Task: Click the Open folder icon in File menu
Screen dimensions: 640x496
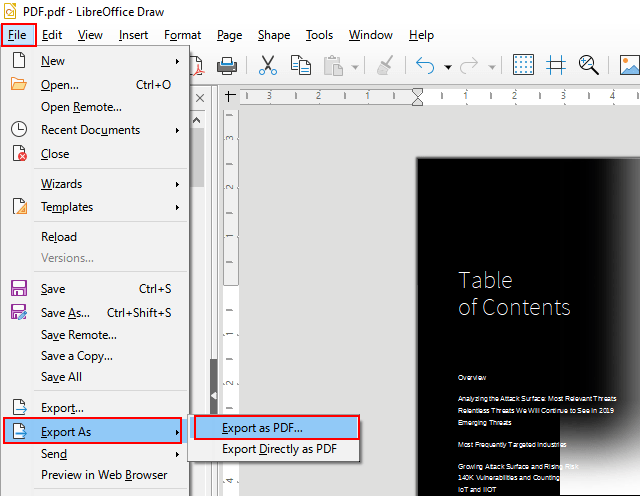Action: [x=19, y=84]
